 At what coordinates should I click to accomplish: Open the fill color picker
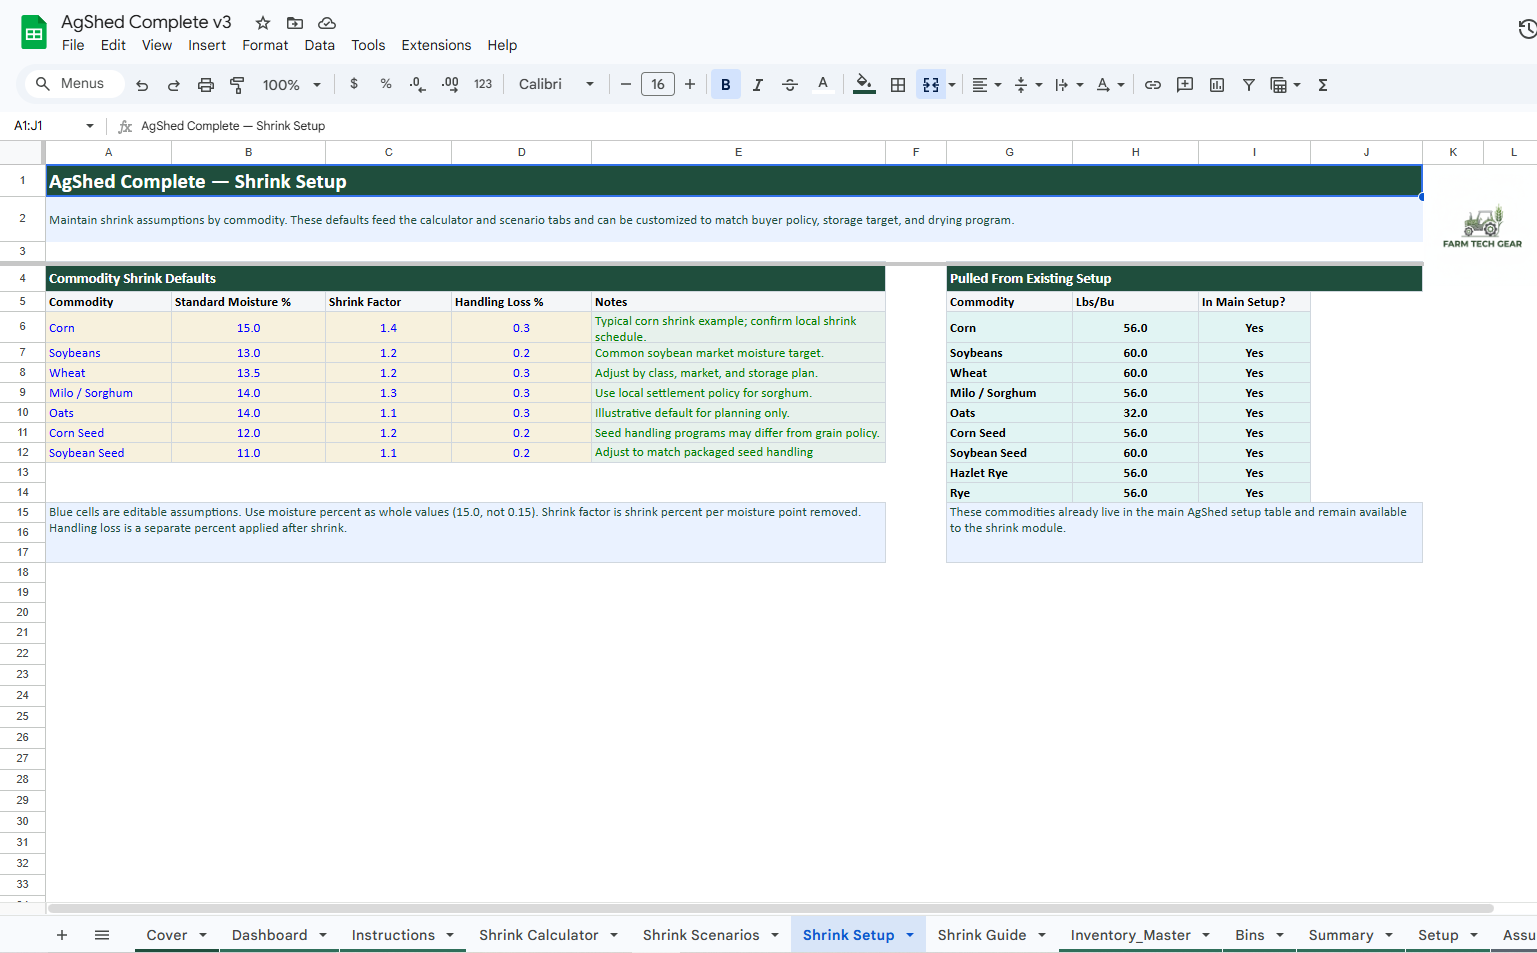click(x=862, y=84)
